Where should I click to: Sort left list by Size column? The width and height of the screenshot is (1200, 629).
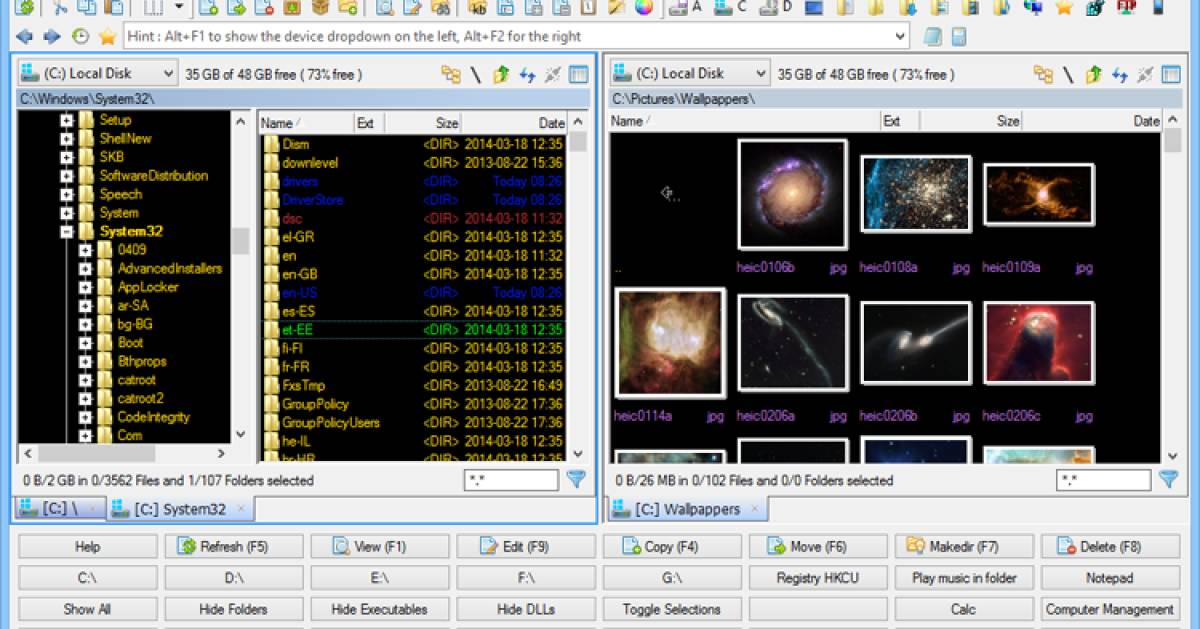pyautogui.click(x=421, y=123)
